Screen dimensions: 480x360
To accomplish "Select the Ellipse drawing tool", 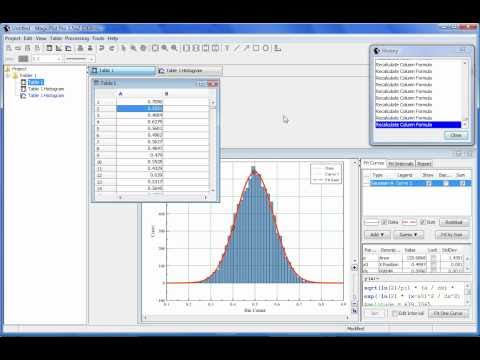I will [x=266, y=48].
